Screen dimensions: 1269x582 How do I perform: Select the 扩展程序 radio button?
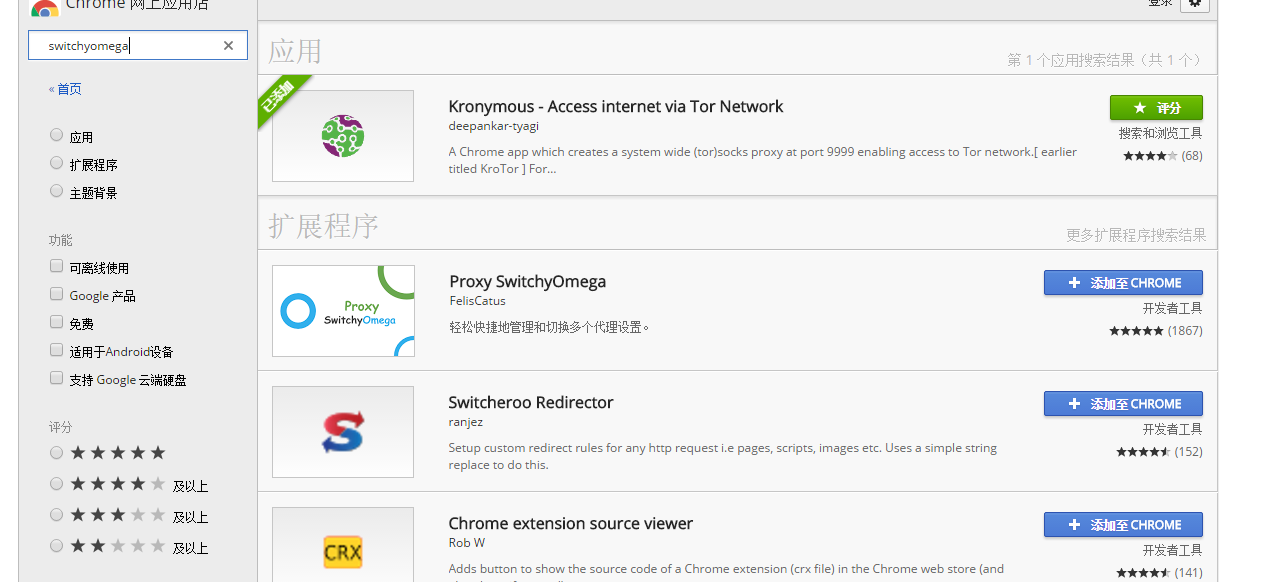click(57, 164)
